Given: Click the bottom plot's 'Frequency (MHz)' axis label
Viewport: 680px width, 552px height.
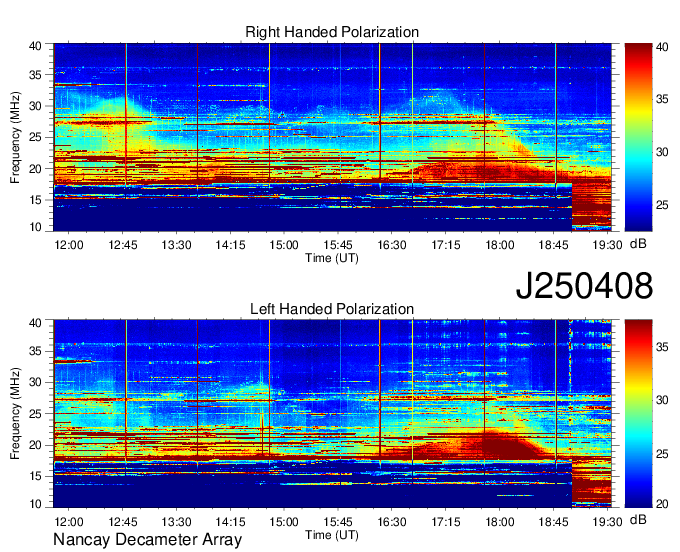Looking at the screenshot, I should coord(15,414).
